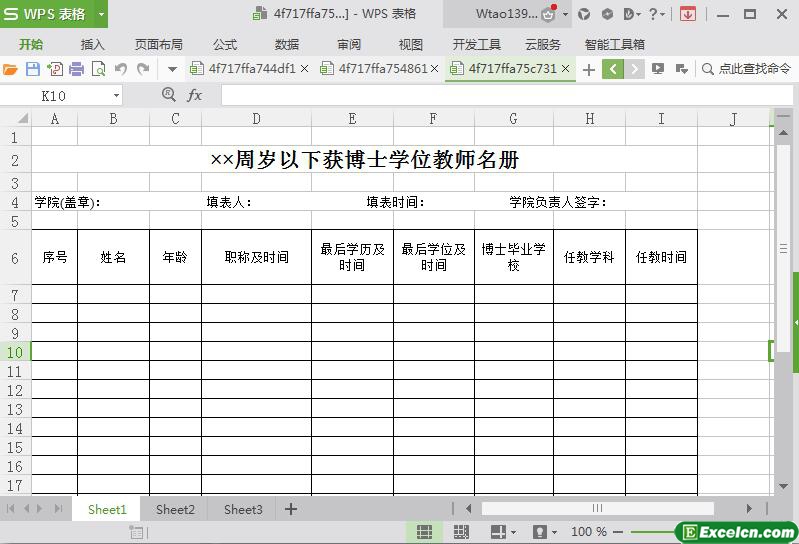Open the 智能工具箱 ribbon tab
The image size is (799, 544).
click(x=615, y=45)
